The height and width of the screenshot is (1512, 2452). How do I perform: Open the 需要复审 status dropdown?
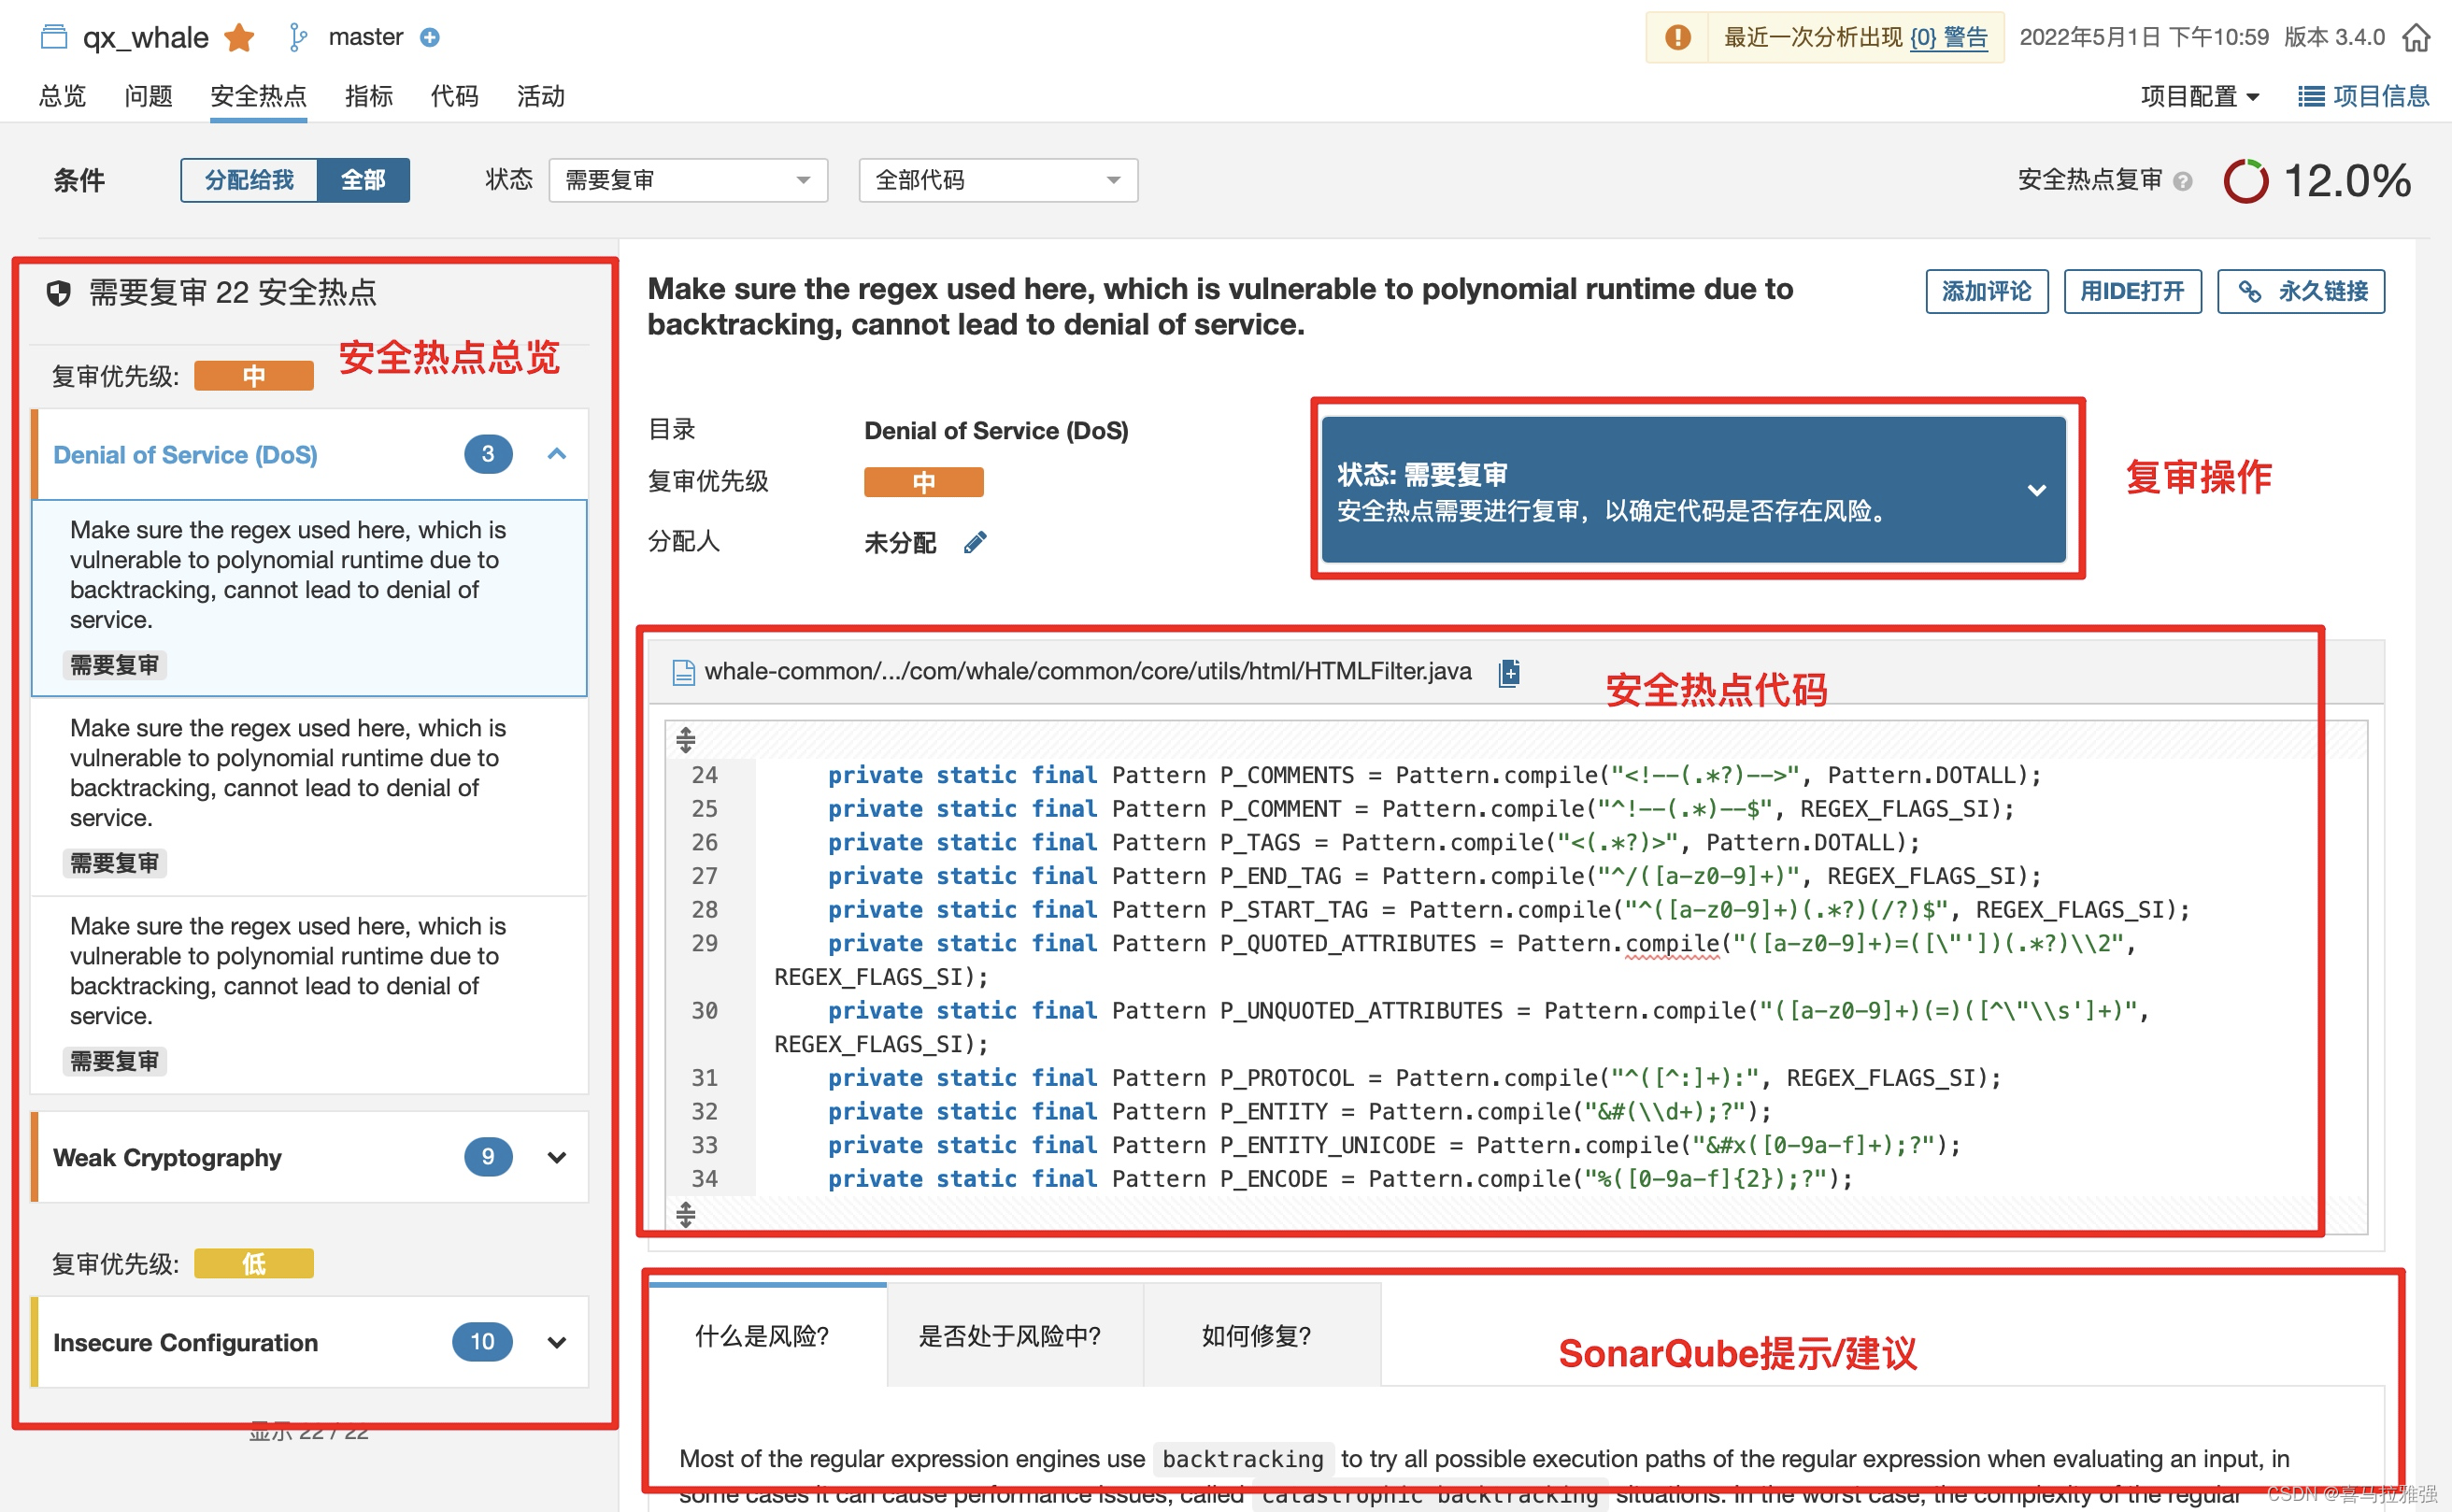click(x=688, y=180)
